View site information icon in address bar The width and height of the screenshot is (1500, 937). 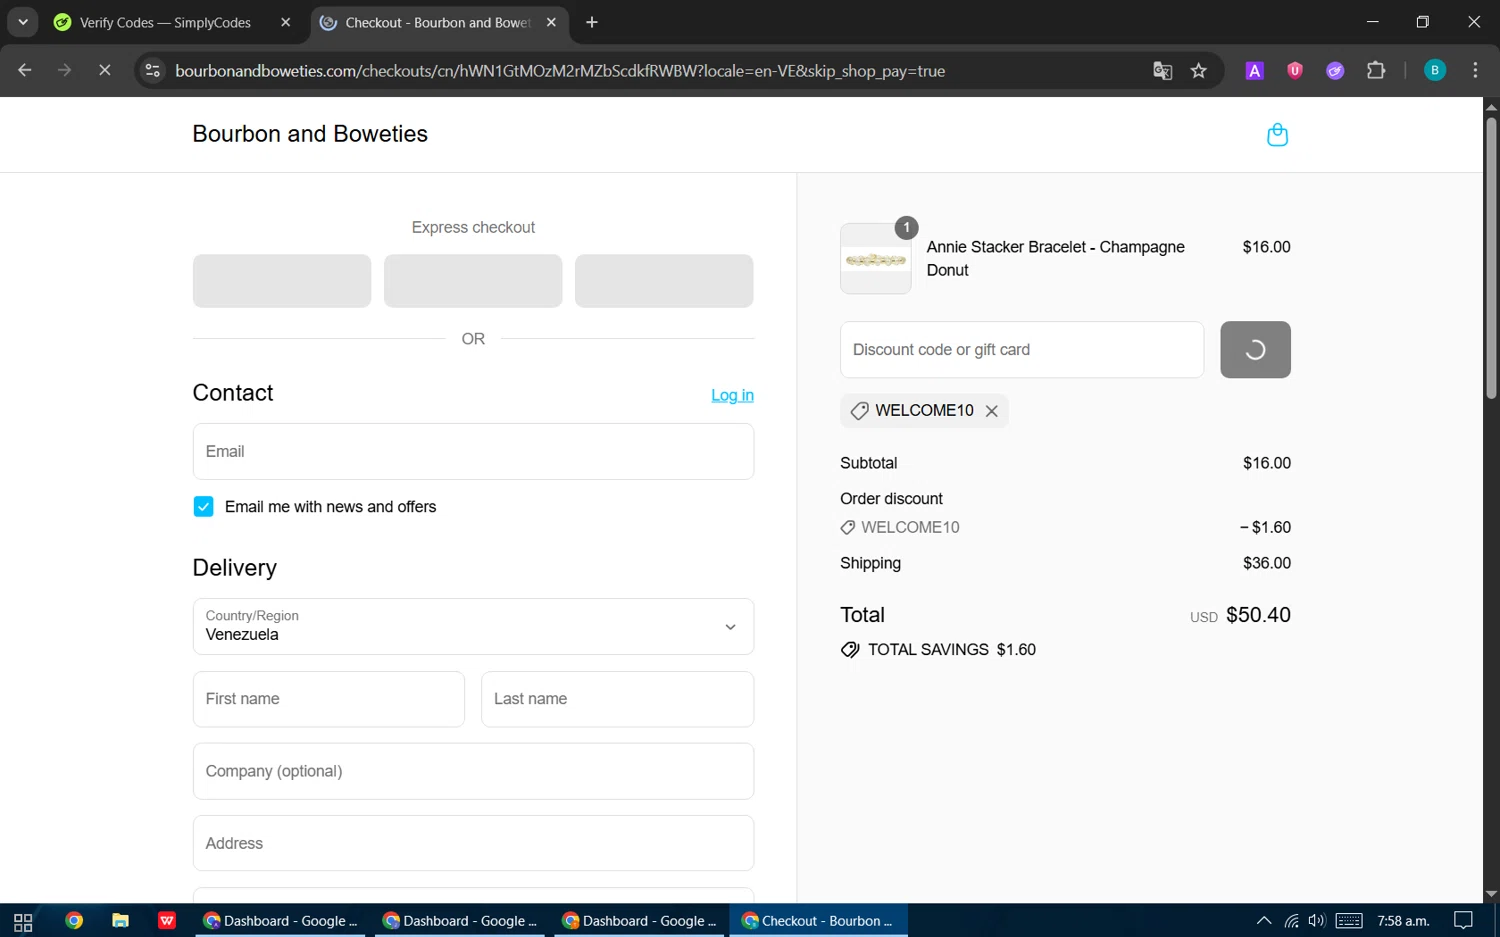coord(153,71)
